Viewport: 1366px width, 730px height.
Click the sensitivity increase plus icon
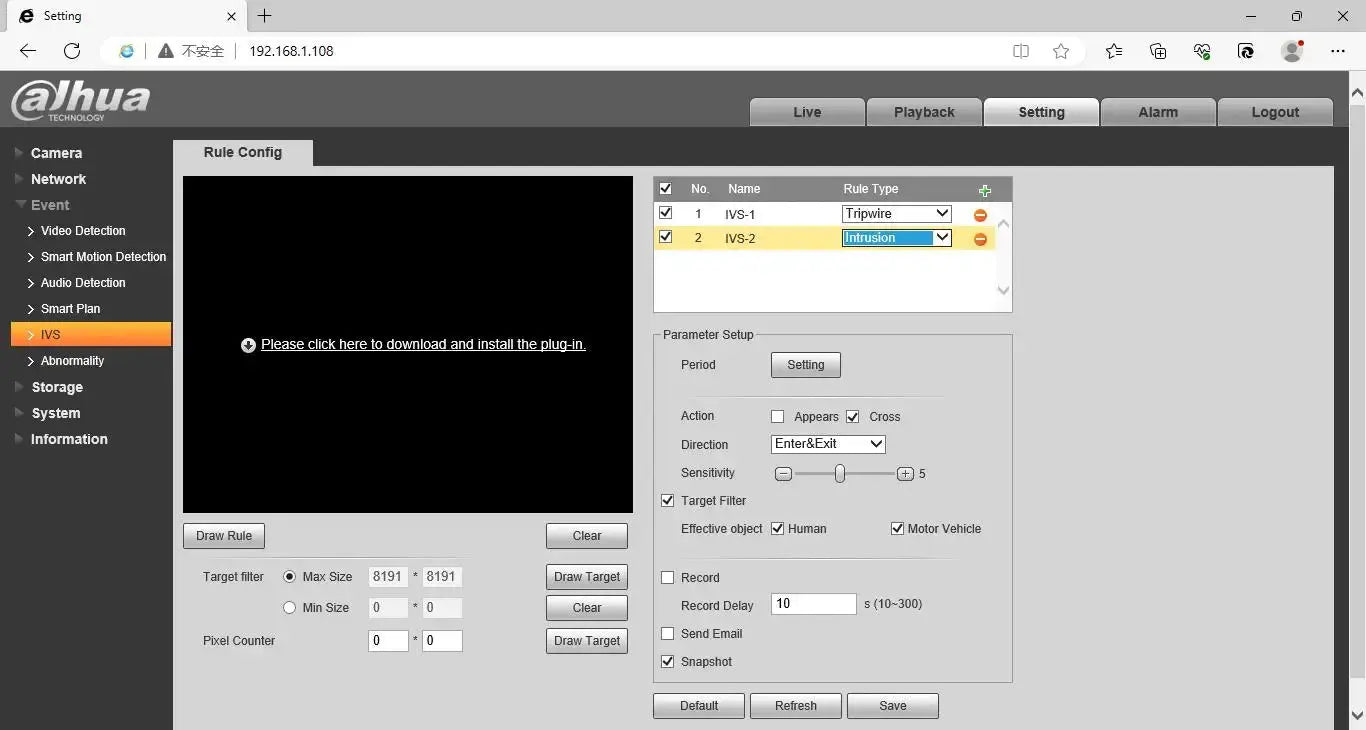905,474
